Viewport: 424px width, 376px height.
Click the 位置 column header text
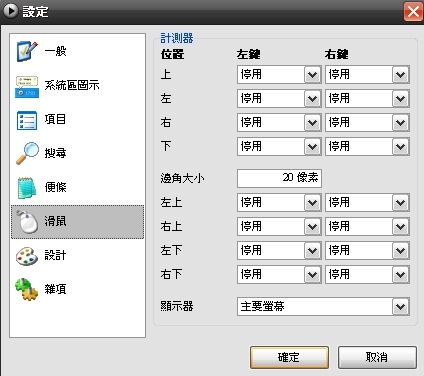[x=172, y=54]
